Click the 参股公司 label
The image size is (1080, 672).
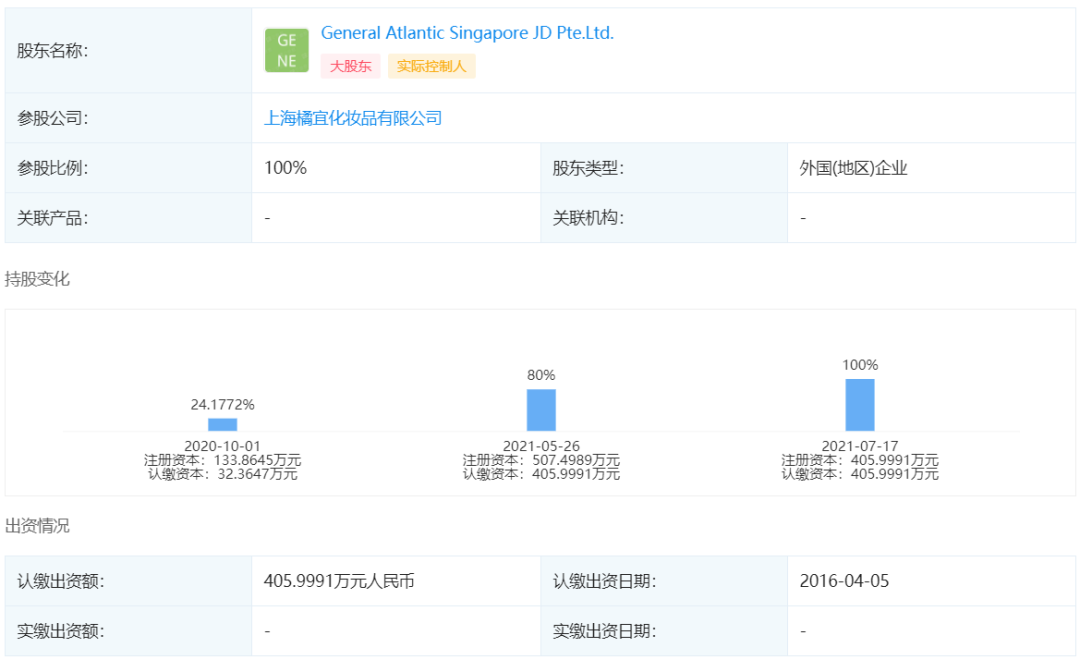click(52, 118)
